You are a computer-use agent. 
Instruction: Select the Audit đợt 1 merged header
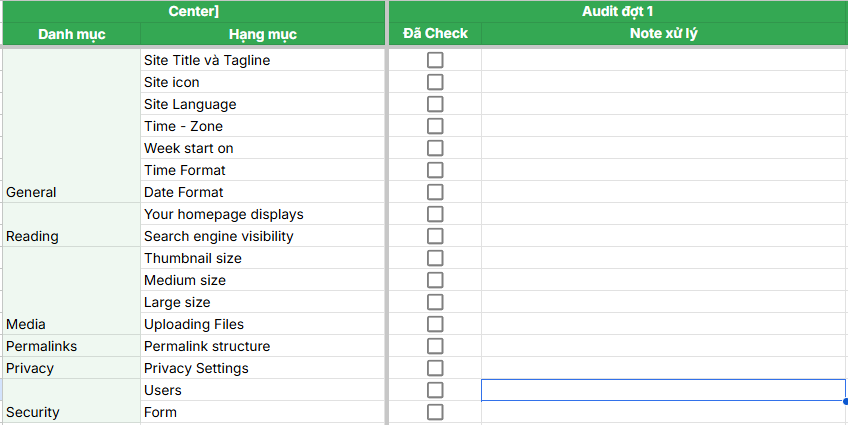pos(618,11)
